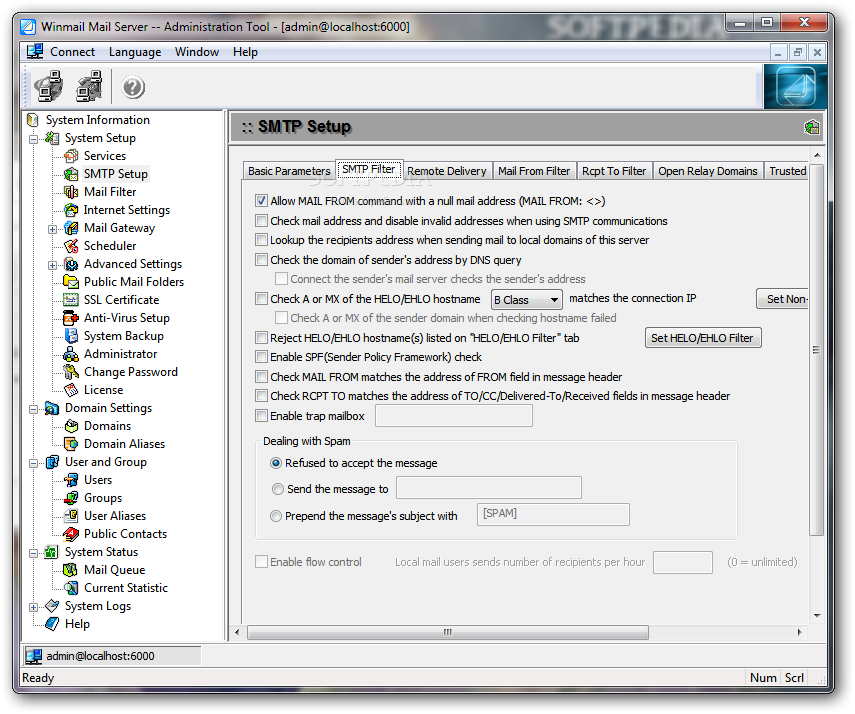This screenshot has width=855, height=714.
Task: Open the Language menu
Action: [x=135, y=52]
